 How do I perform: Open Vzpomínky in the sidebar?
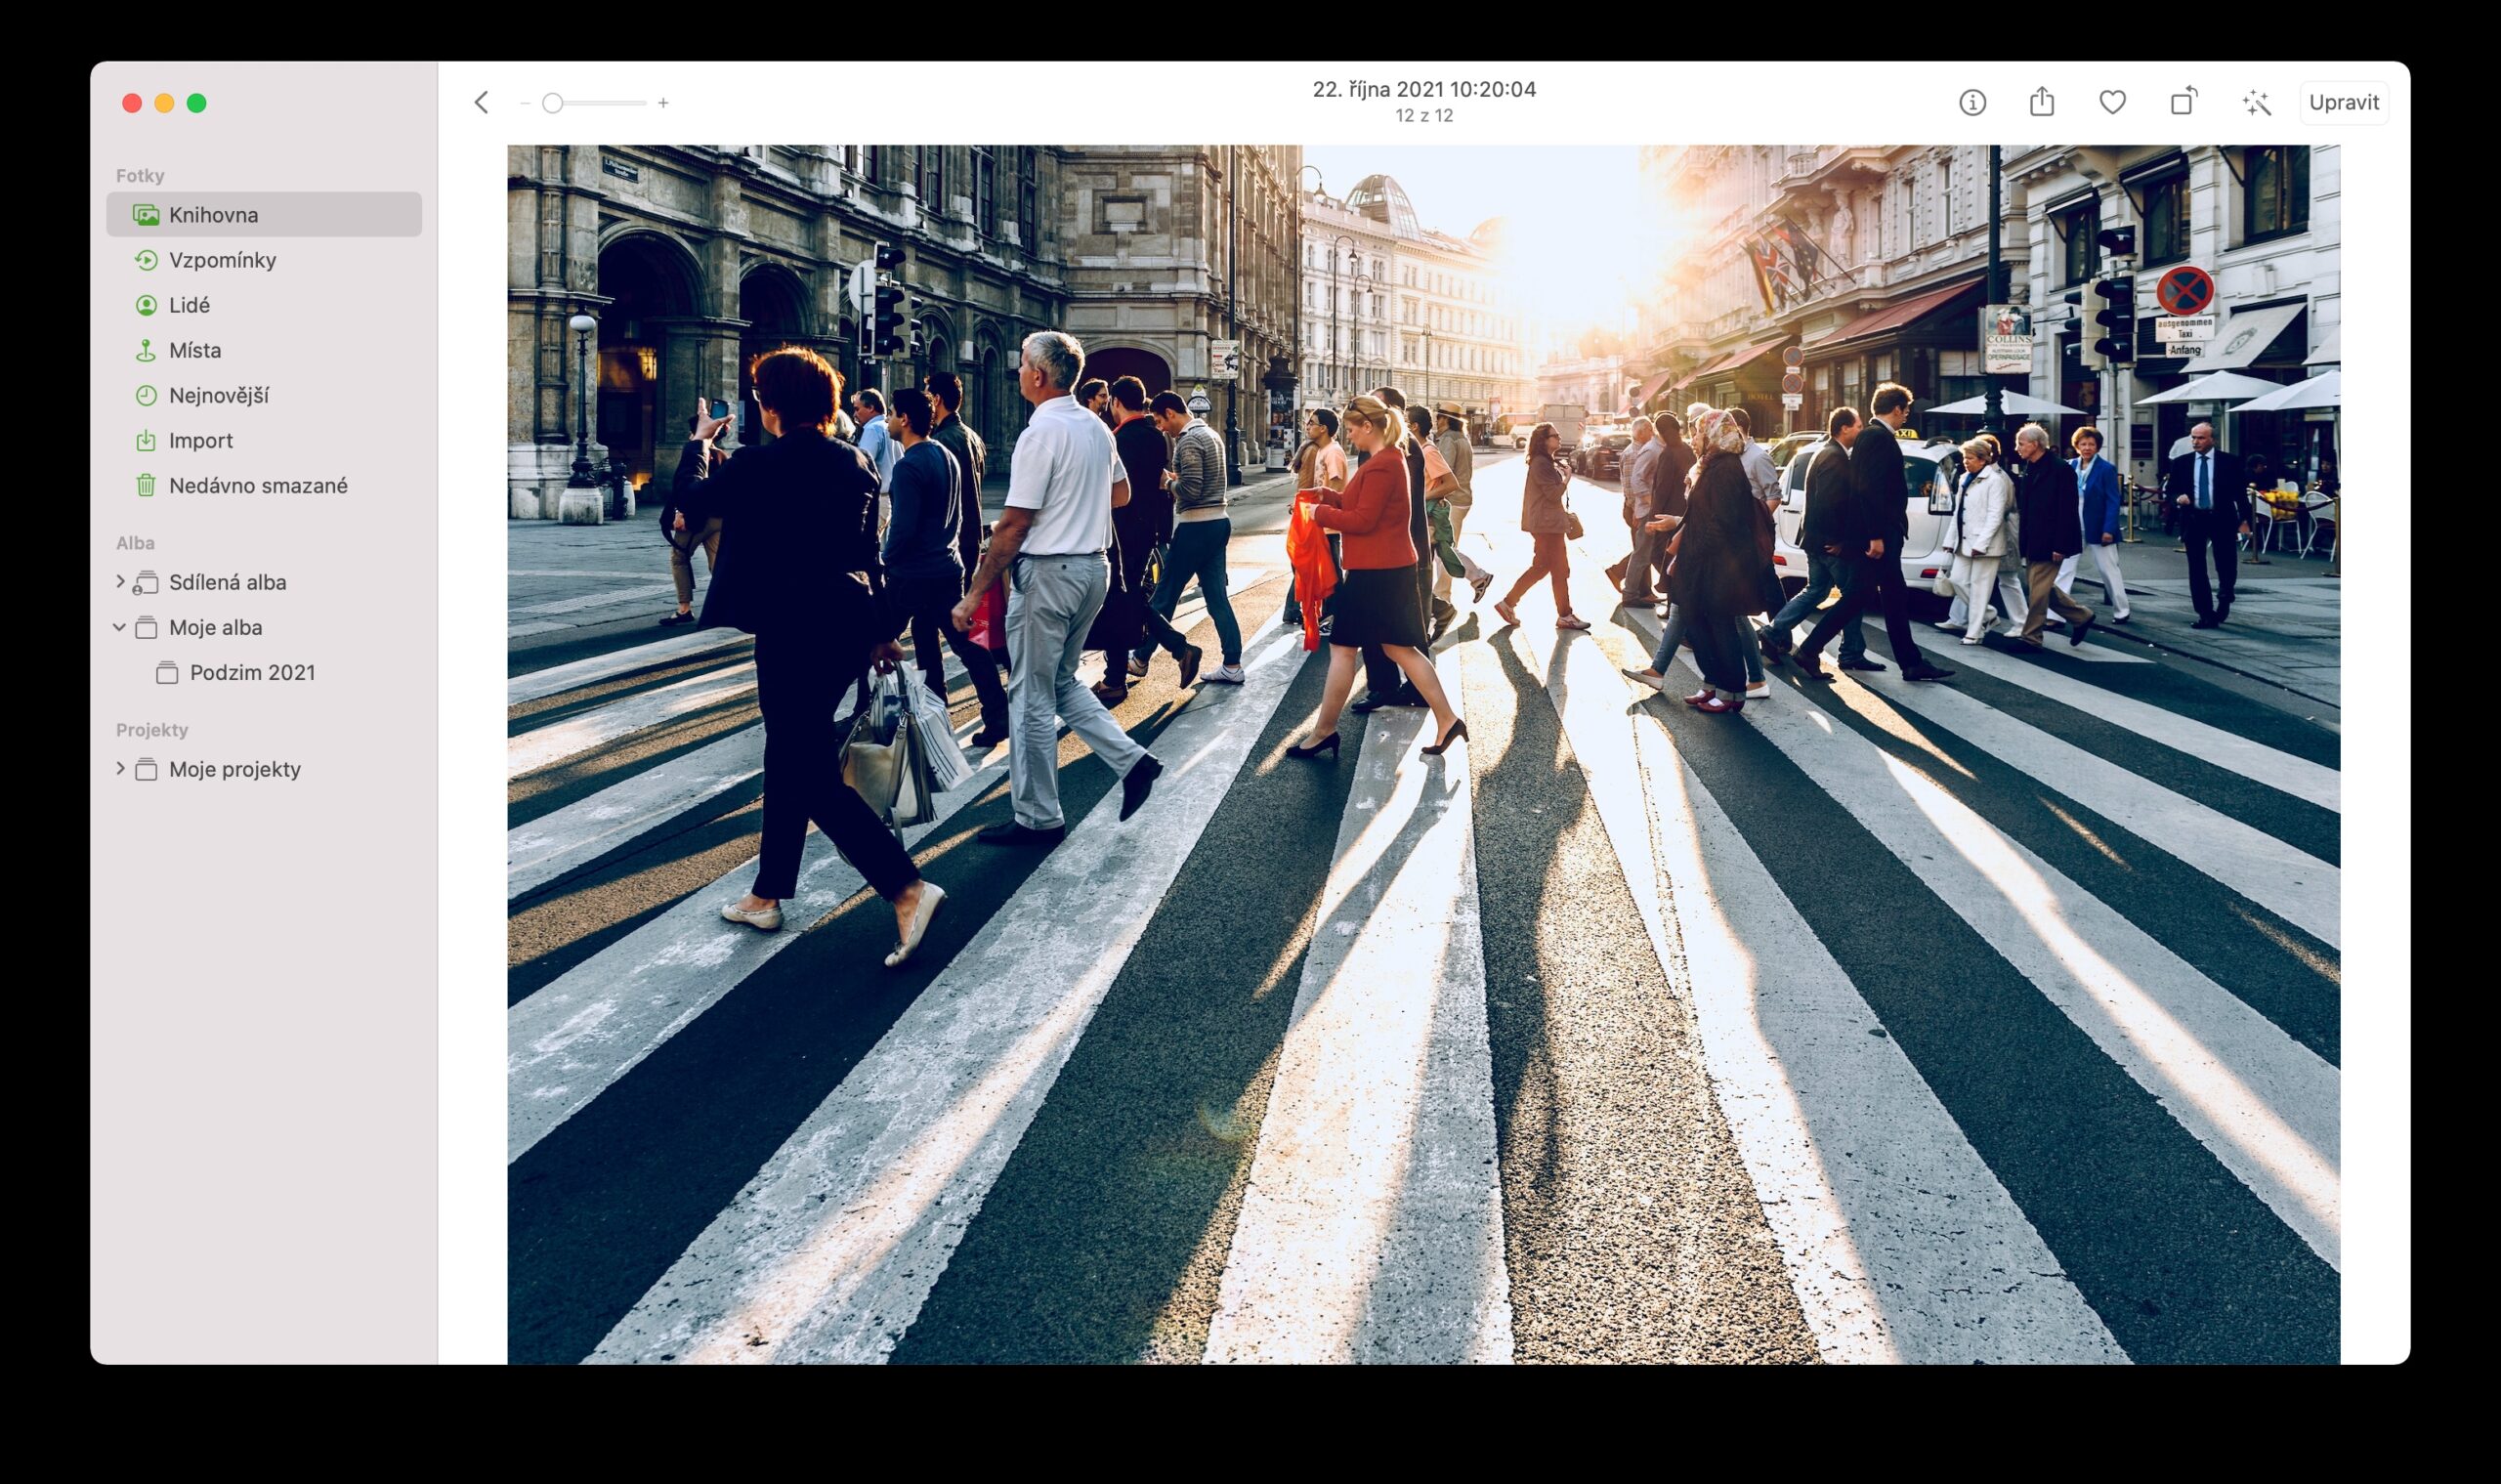tap(222, 260)
